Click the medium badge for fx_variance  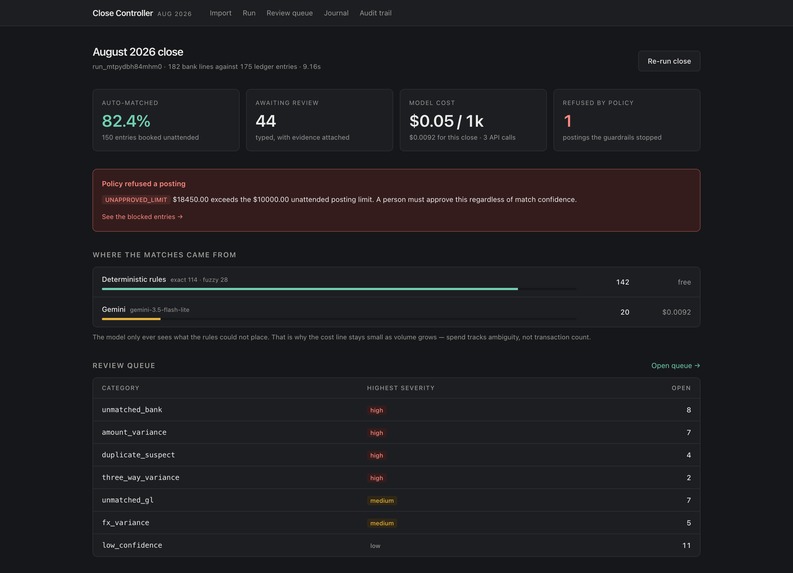[382, 523]
